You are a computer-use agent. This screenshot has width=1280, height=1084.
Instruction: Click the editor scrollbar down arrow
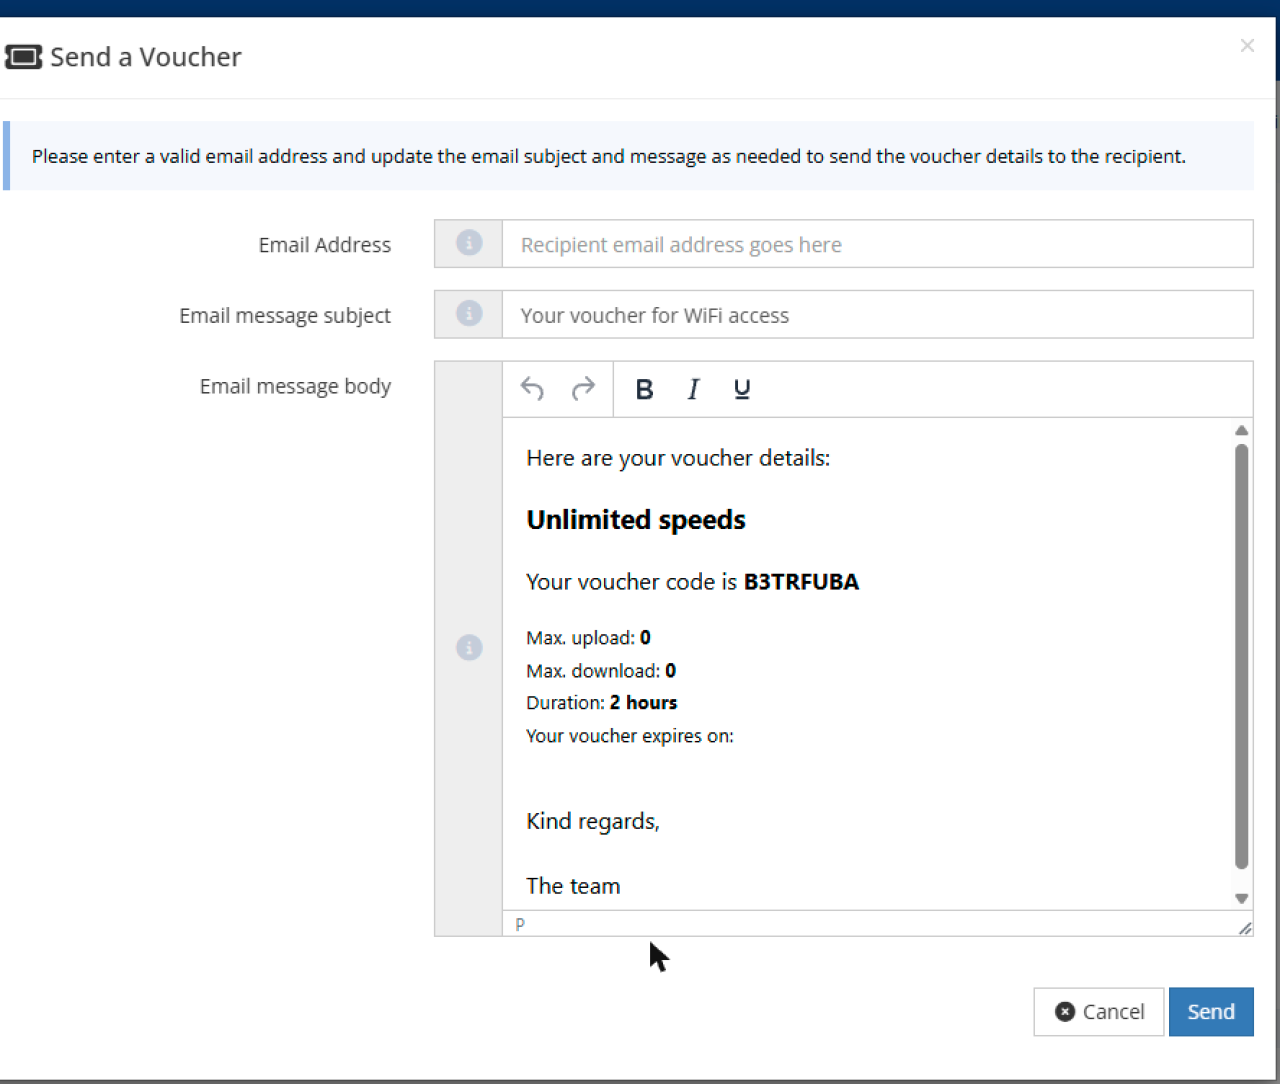(1241, 898)
